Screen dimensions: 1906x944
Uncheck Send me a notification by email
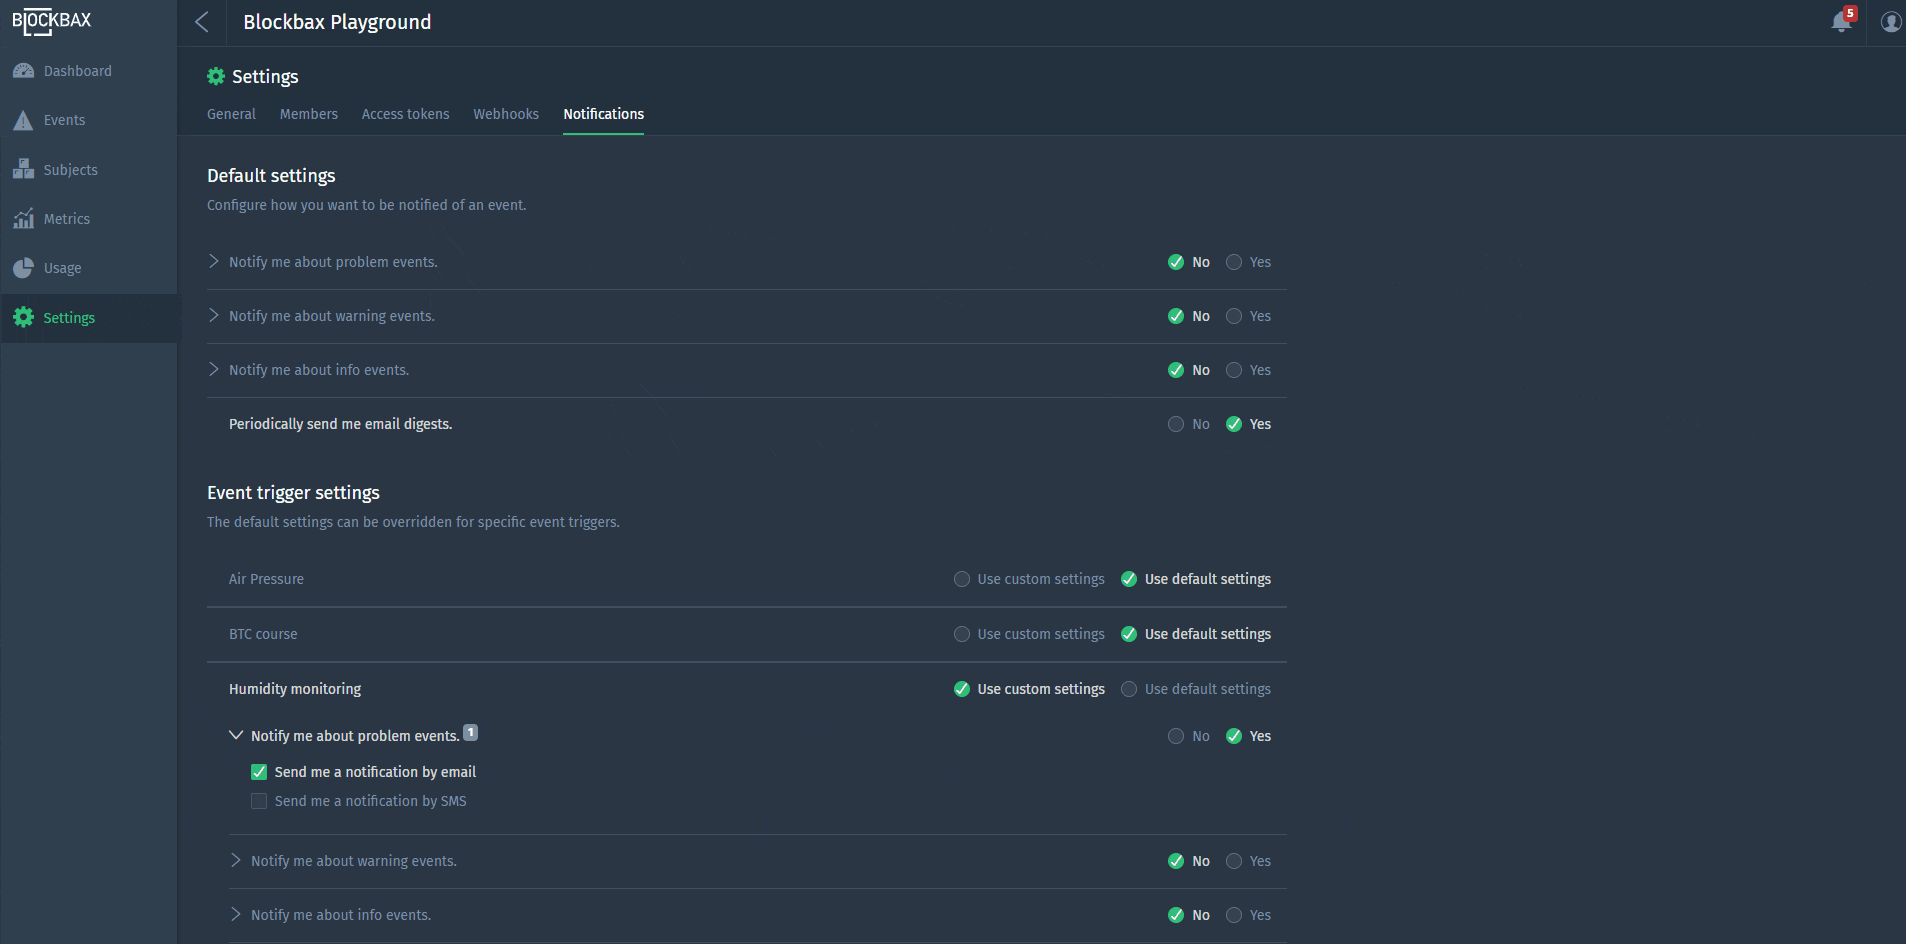259,772
